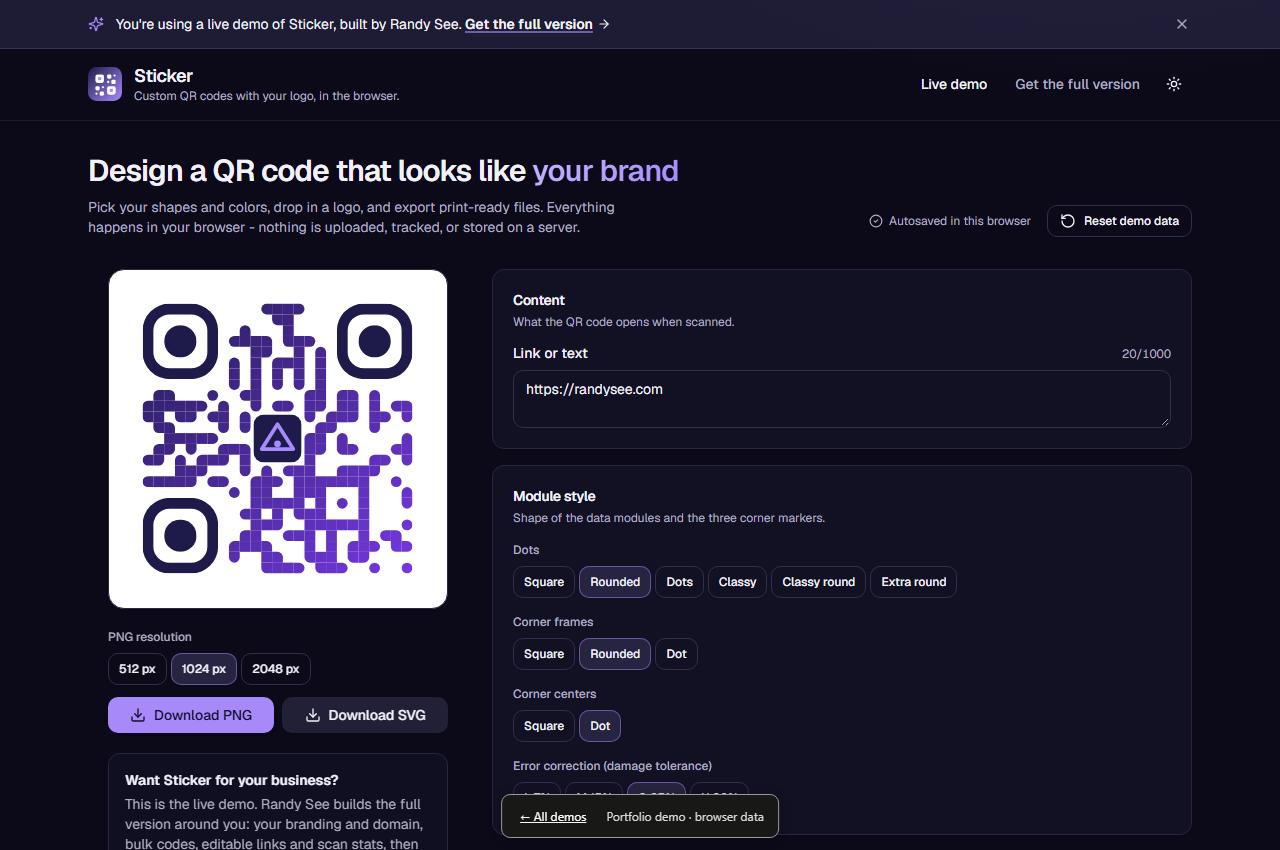1280x850 pixels.
Task: Click the sparkle icon in the top banner
Action: point(96,24)
